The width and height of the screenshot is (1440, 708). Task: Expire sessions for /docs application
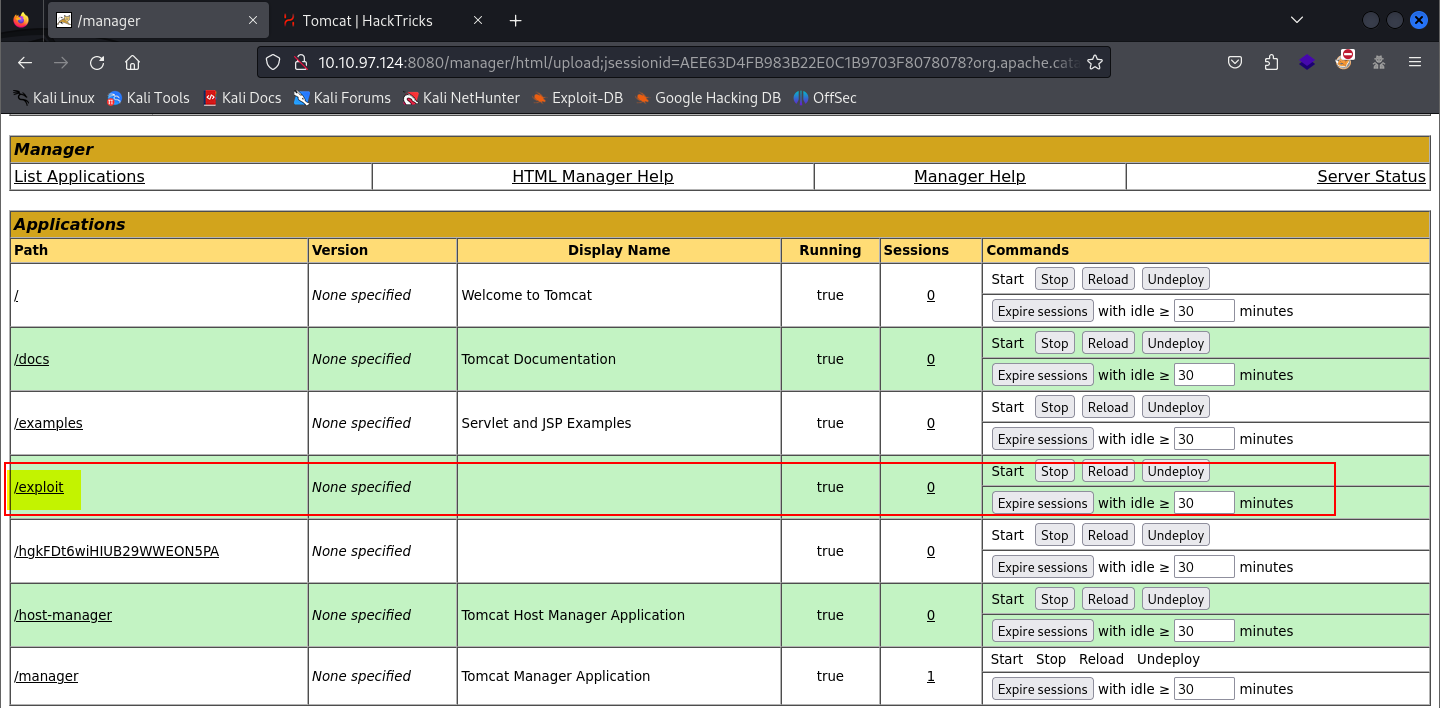[1042, 375]
